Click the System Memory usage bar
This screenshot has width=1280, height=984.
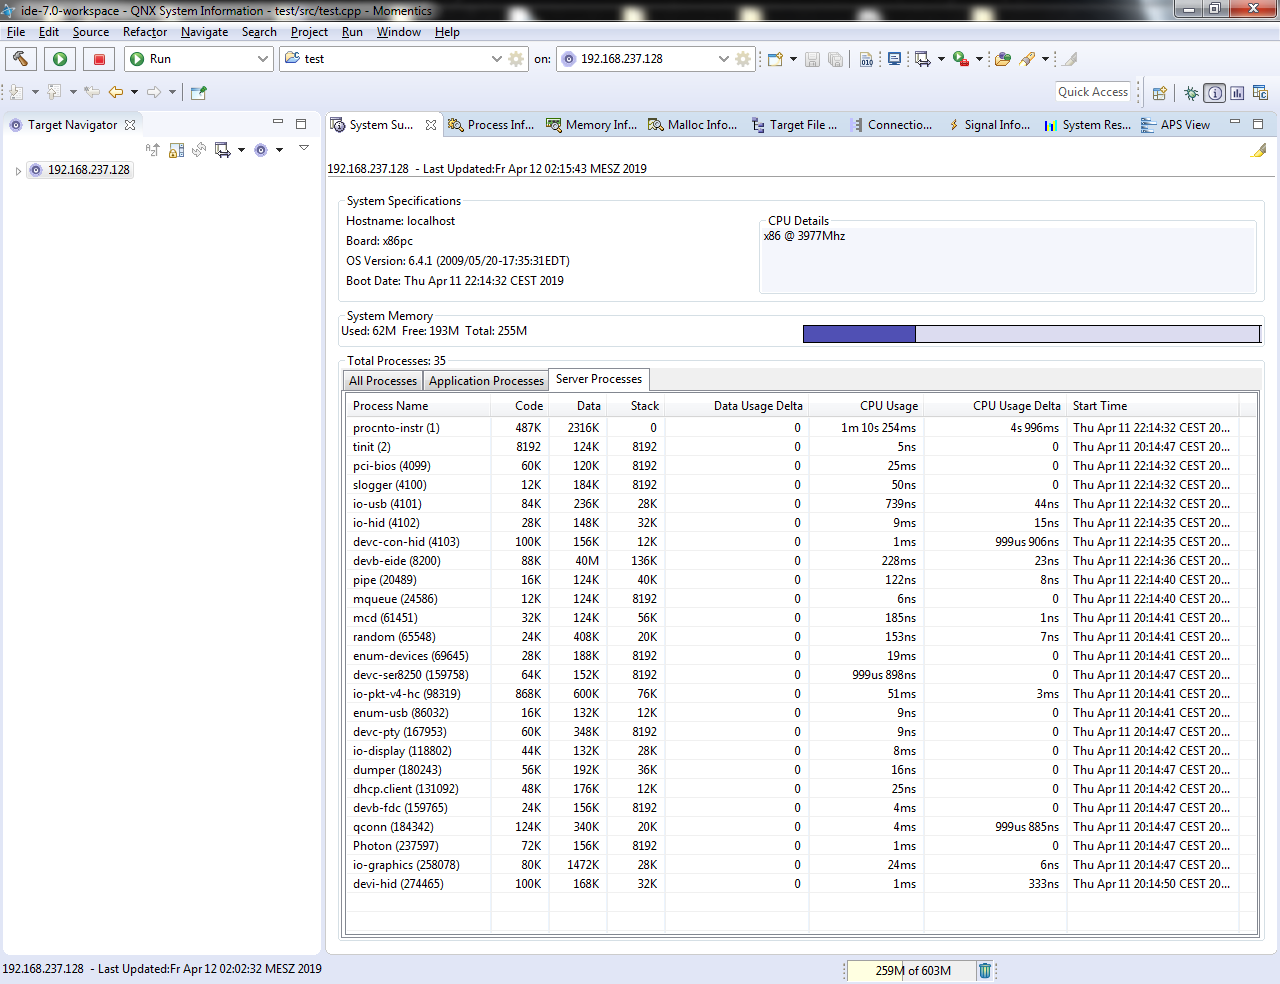pyautogui.click(x=1031, y=334)
